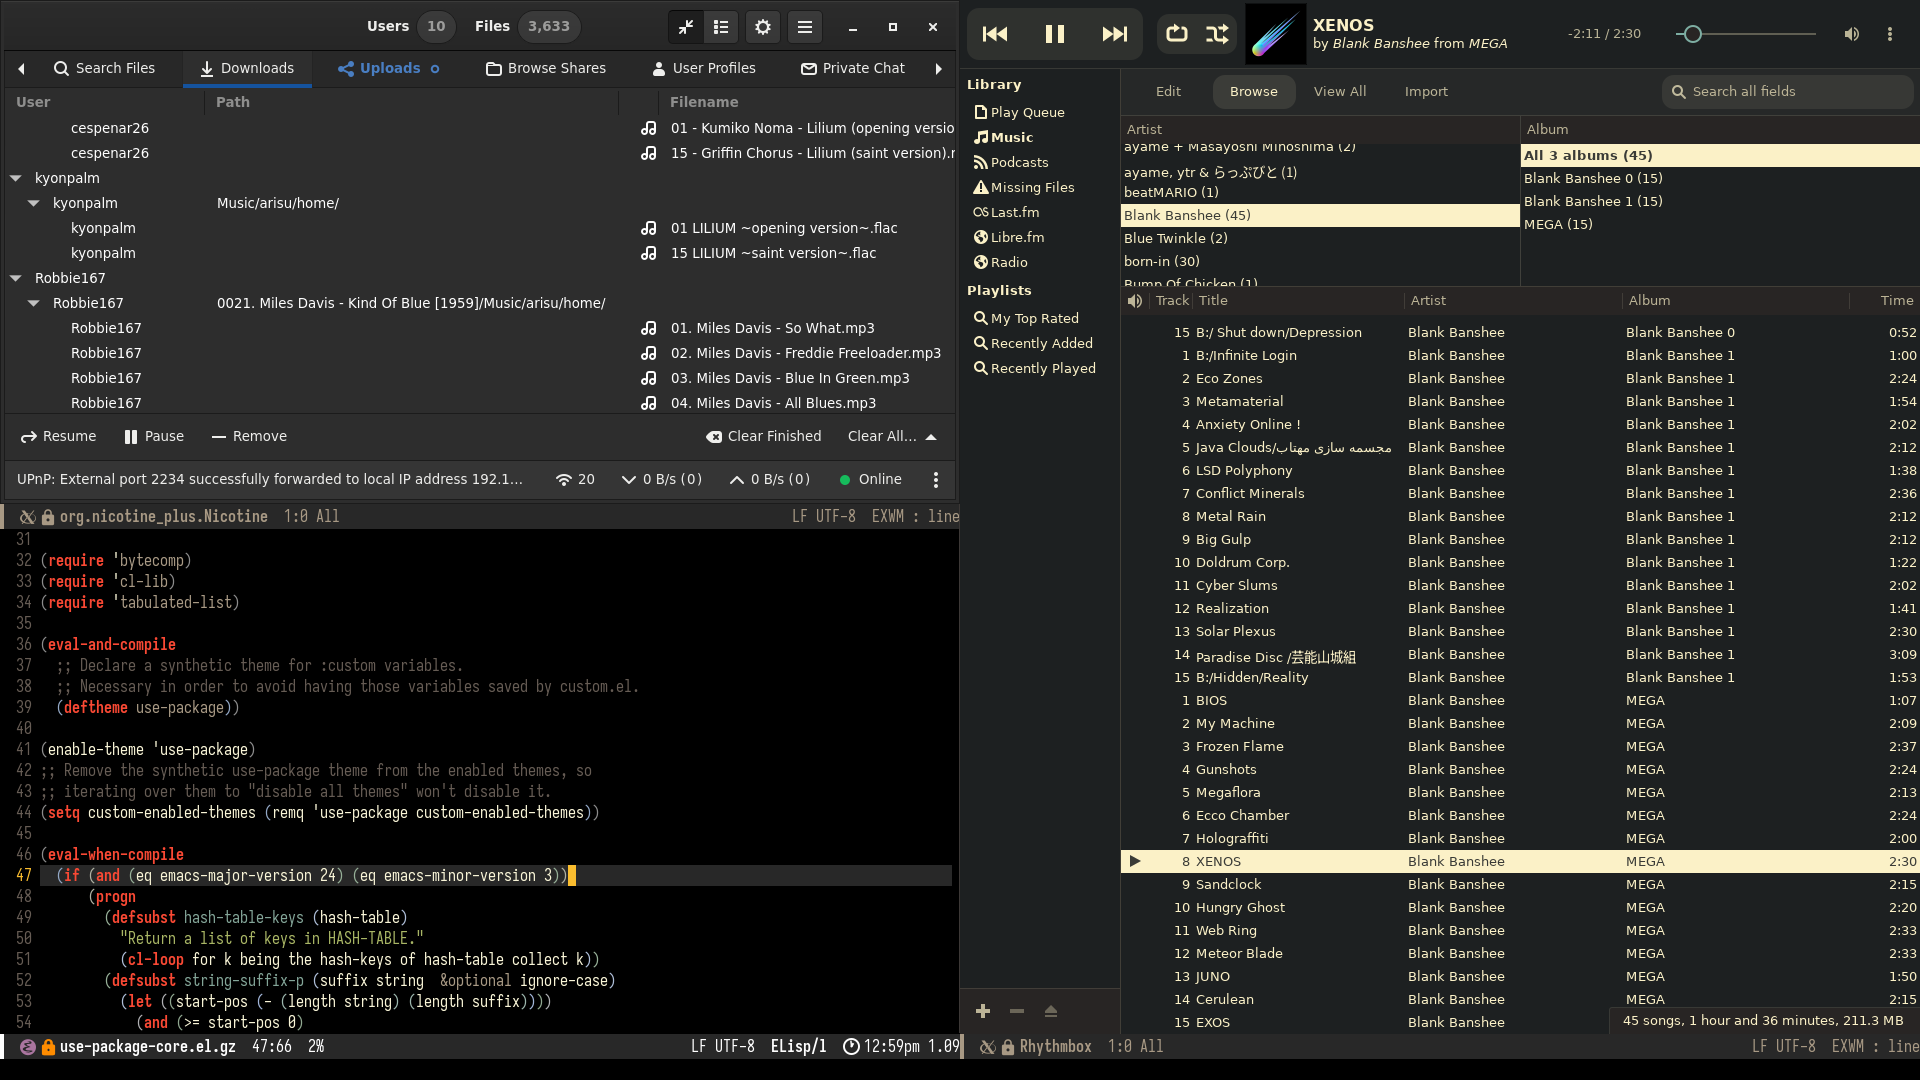The width and height of the screenshot is (1920, 1080).
Task: Open Rhythmbox three-dot menu
Action: click(x=1889, y=34)
